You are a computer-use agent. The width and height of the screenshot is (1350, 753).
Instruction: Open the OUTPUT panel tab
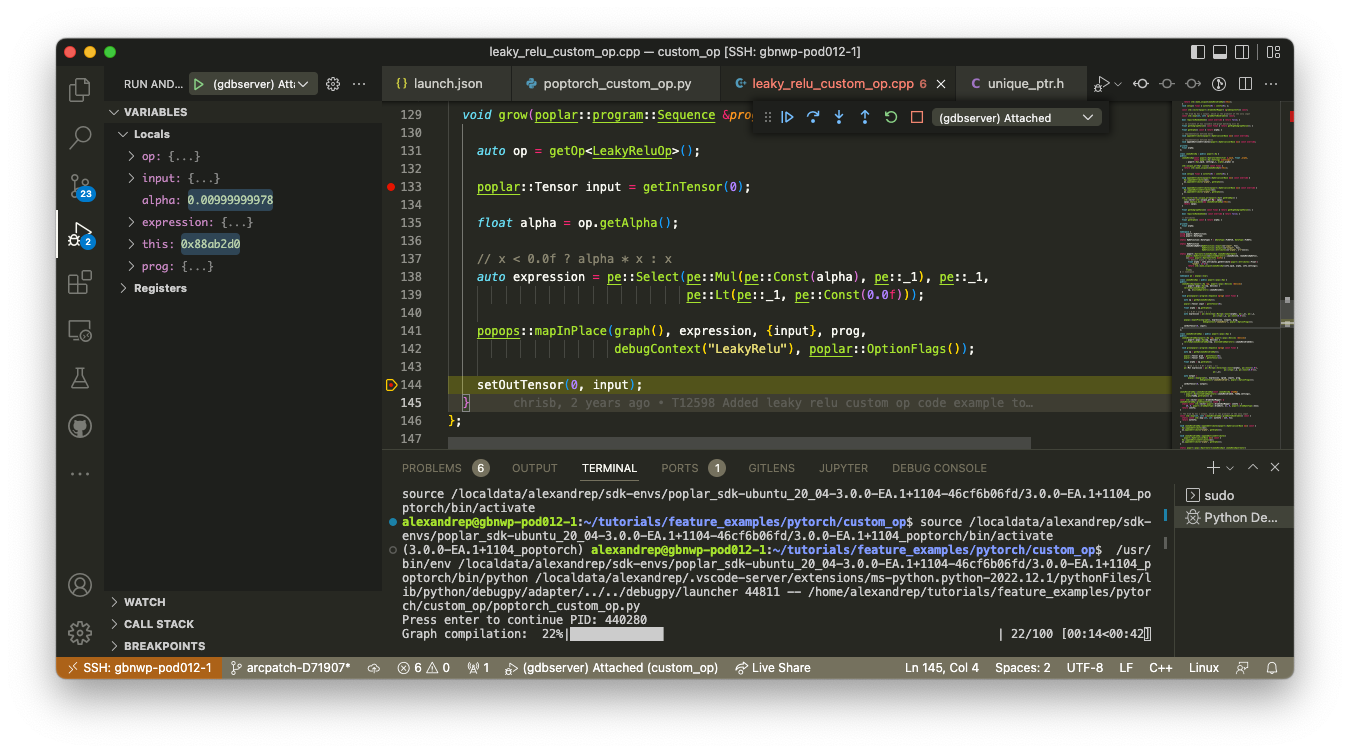pyautogui.click(x=534, y=468)
